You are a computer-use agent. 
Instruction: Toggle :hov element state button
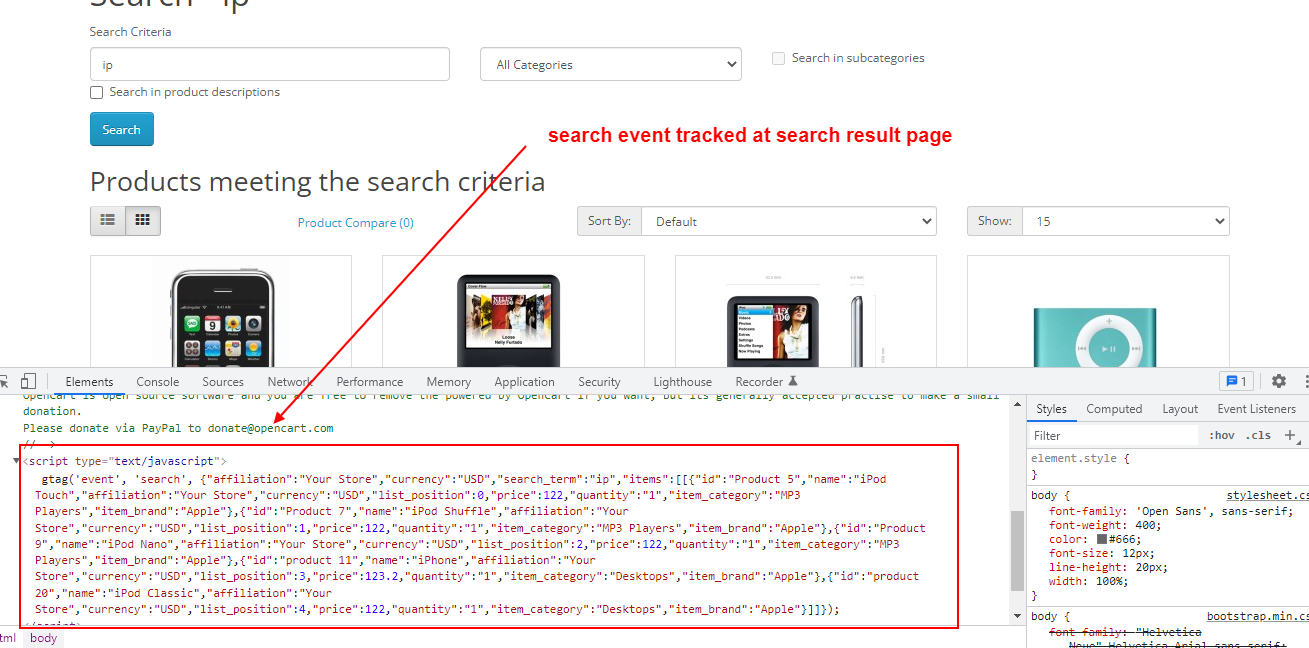1221,435
